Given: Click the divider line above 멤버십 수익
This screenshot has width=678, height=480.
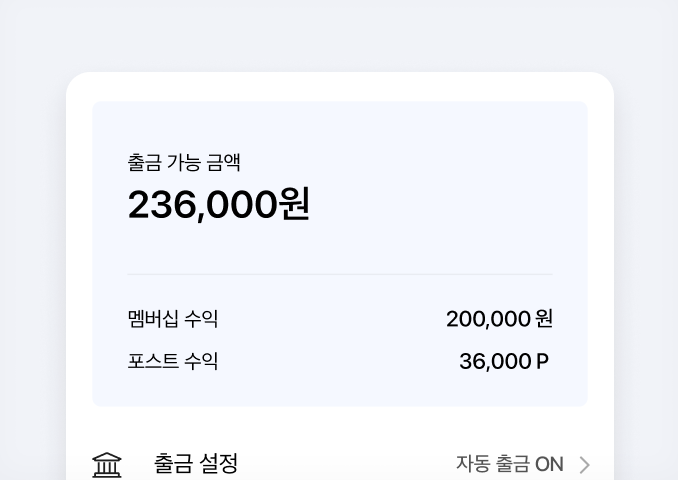Looking at the screenshot, I should click(340, 274).
